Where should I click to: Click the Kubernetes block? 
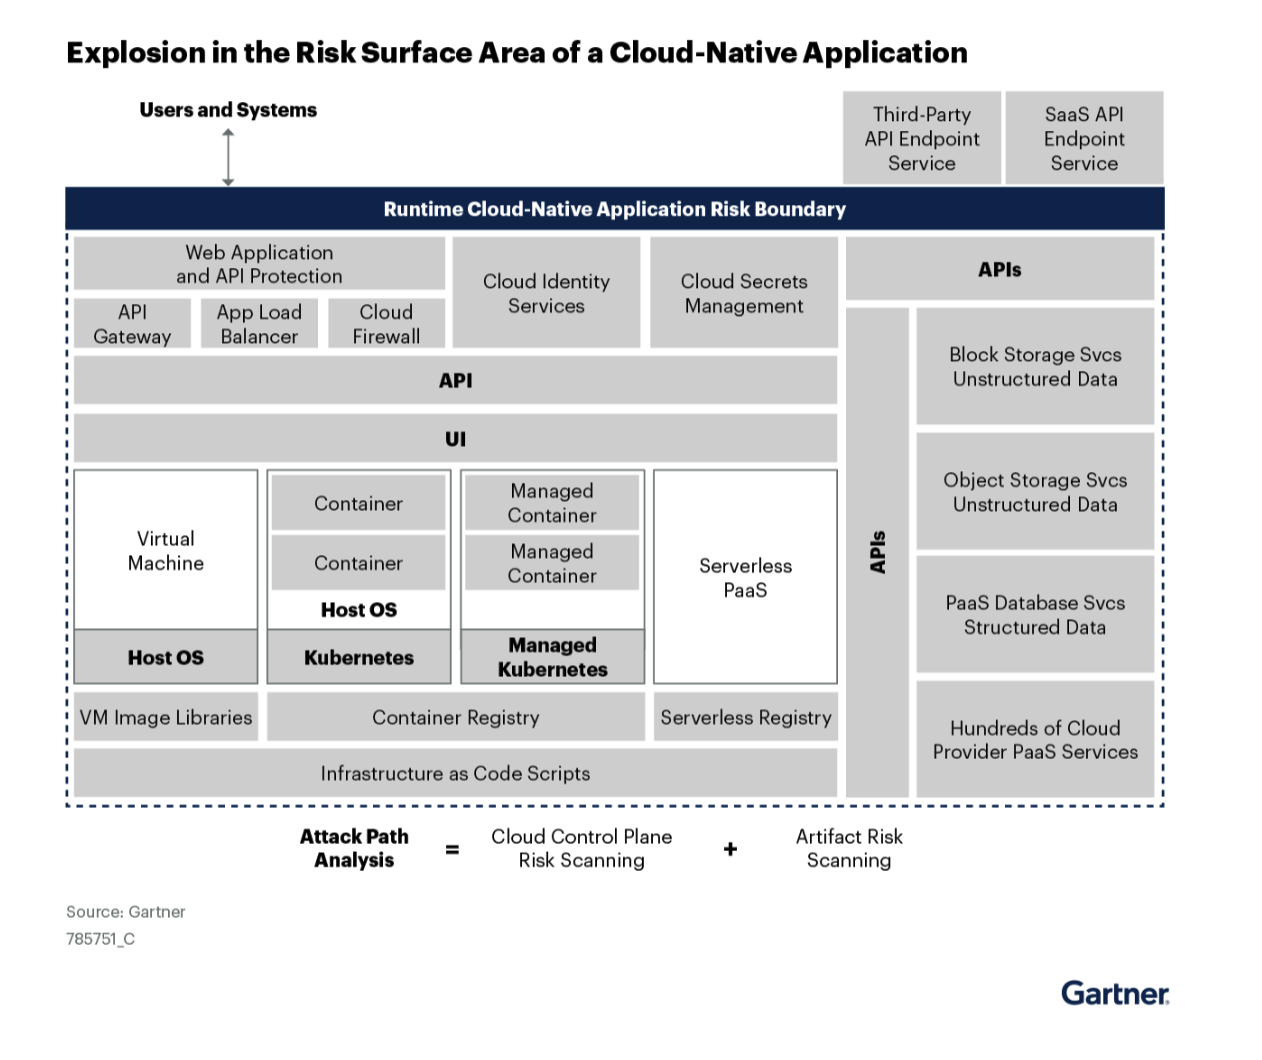pos(358,657)
